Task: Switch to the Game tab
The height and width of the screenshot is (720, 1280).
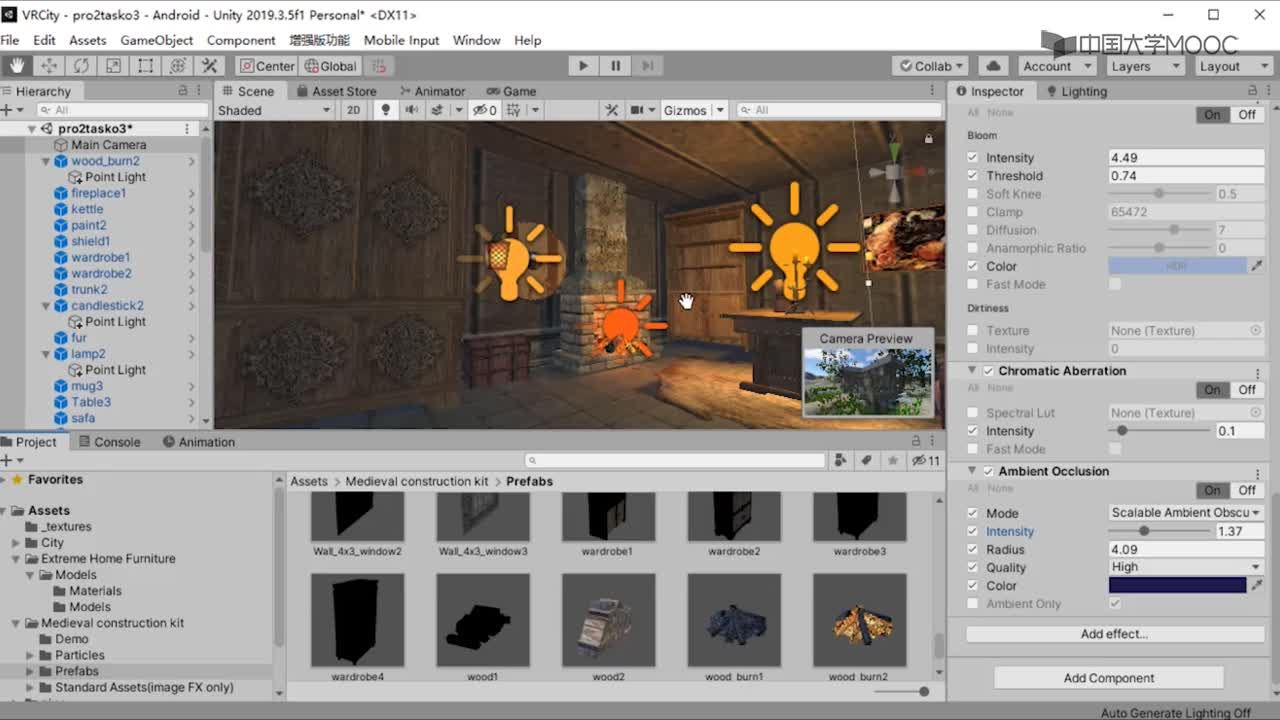Action: coord(511,91)
